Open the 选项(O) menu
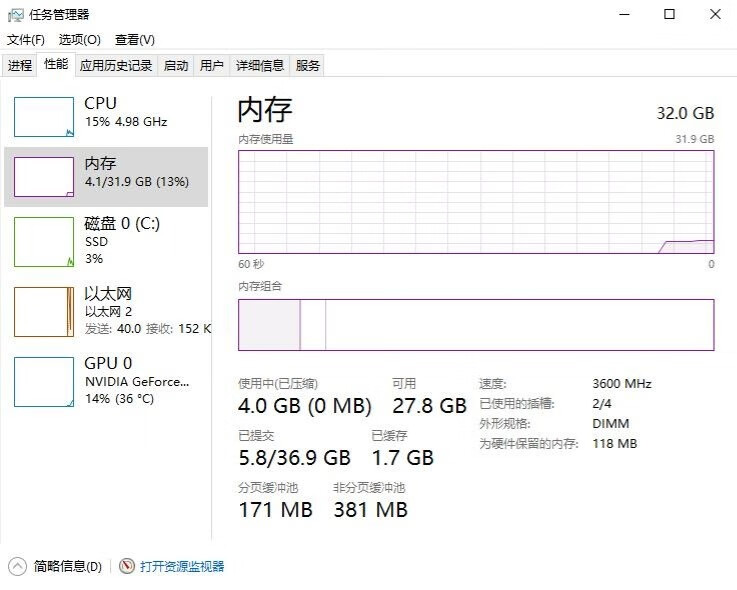 pyautogui.click(x=80, y=40)
